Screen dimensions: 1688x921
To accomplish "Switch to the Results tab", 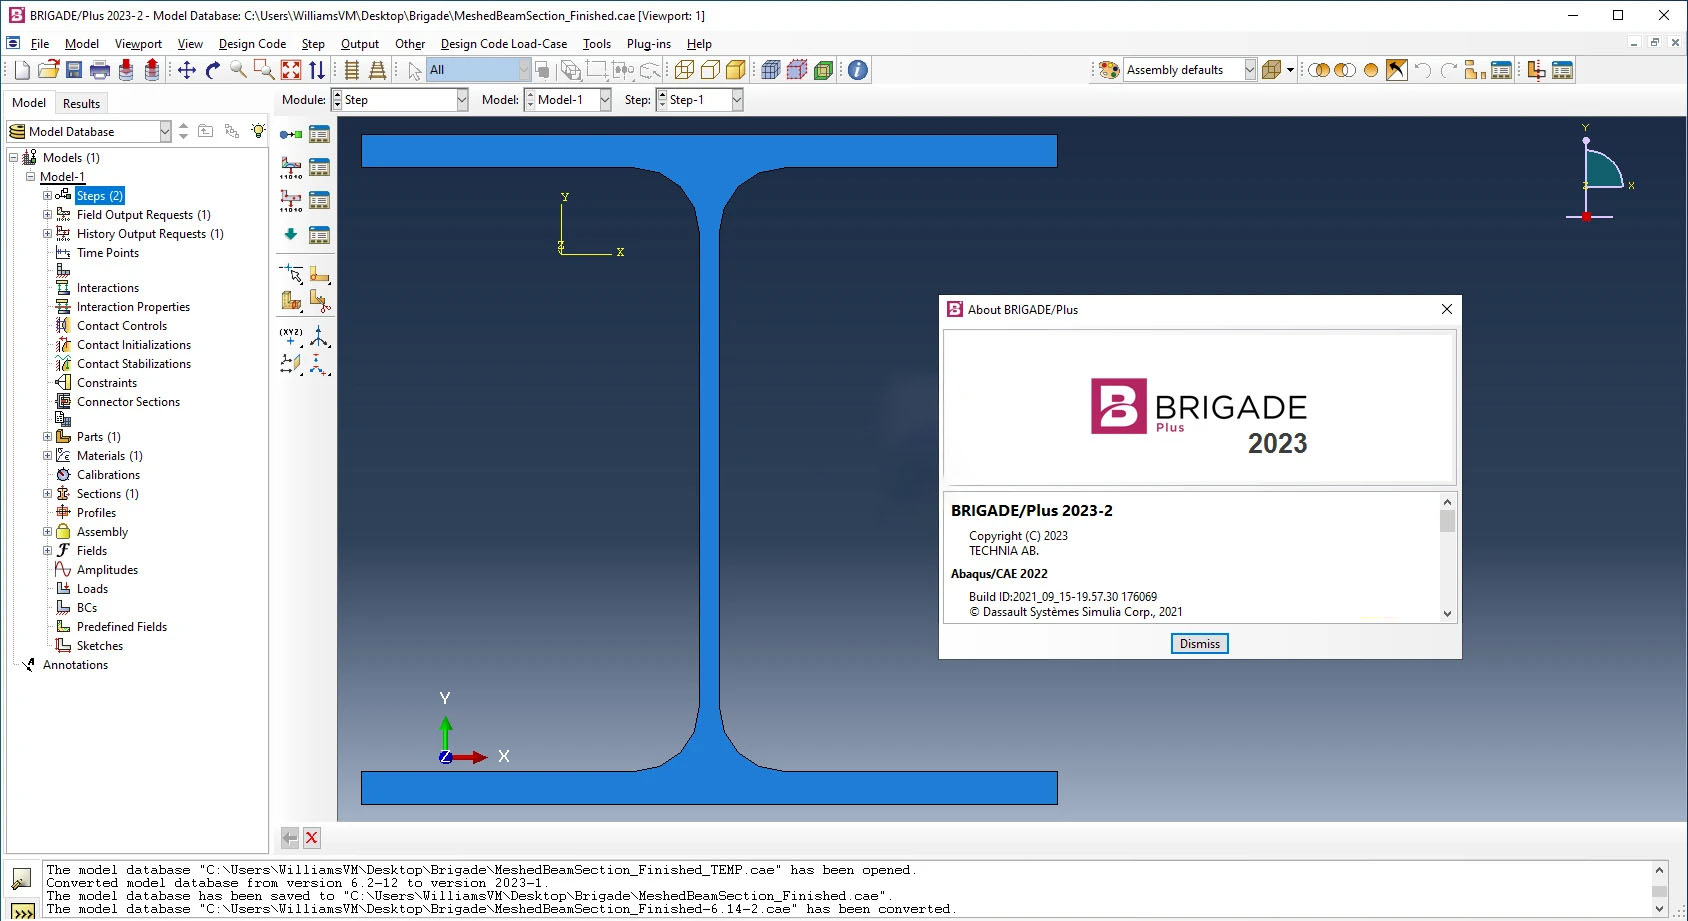I will coord(81,103).
